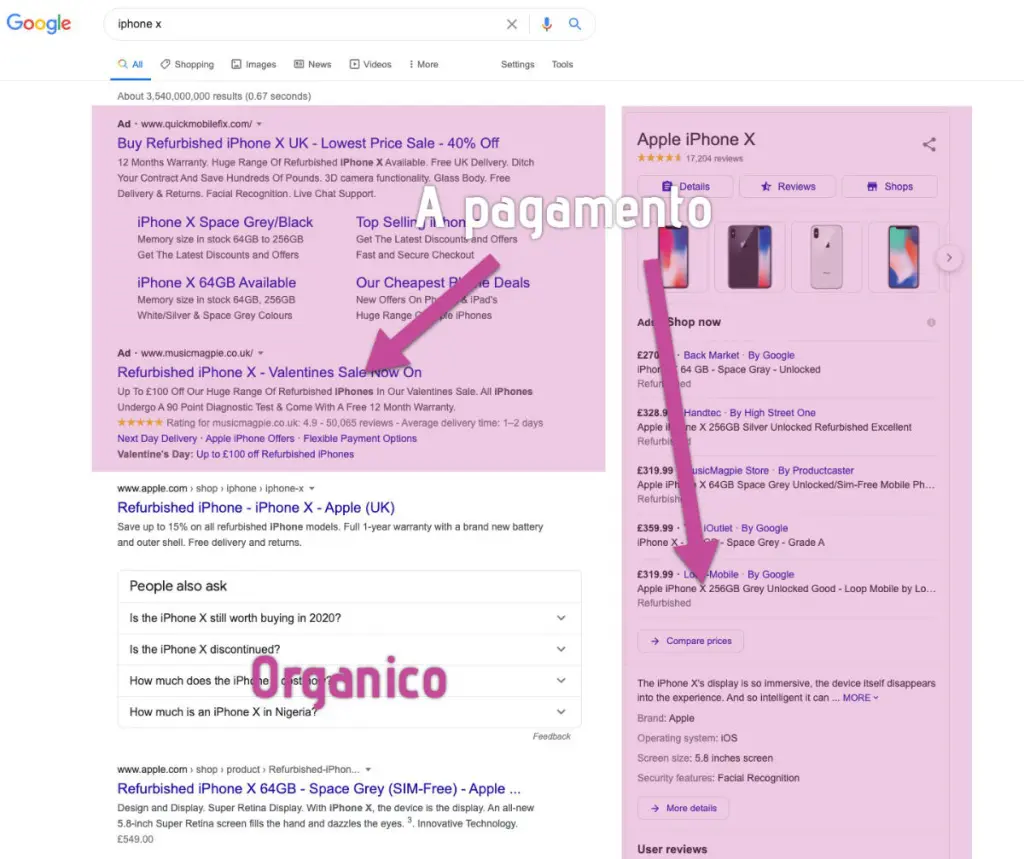Submit search with the magnifier icon

coord(575,24)
